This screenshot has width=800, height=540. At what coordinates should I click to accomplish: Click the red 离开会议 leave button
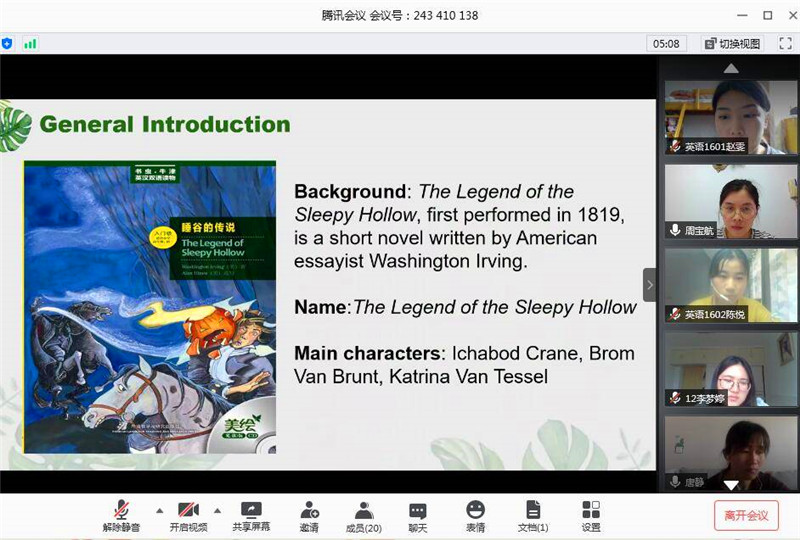746,515
